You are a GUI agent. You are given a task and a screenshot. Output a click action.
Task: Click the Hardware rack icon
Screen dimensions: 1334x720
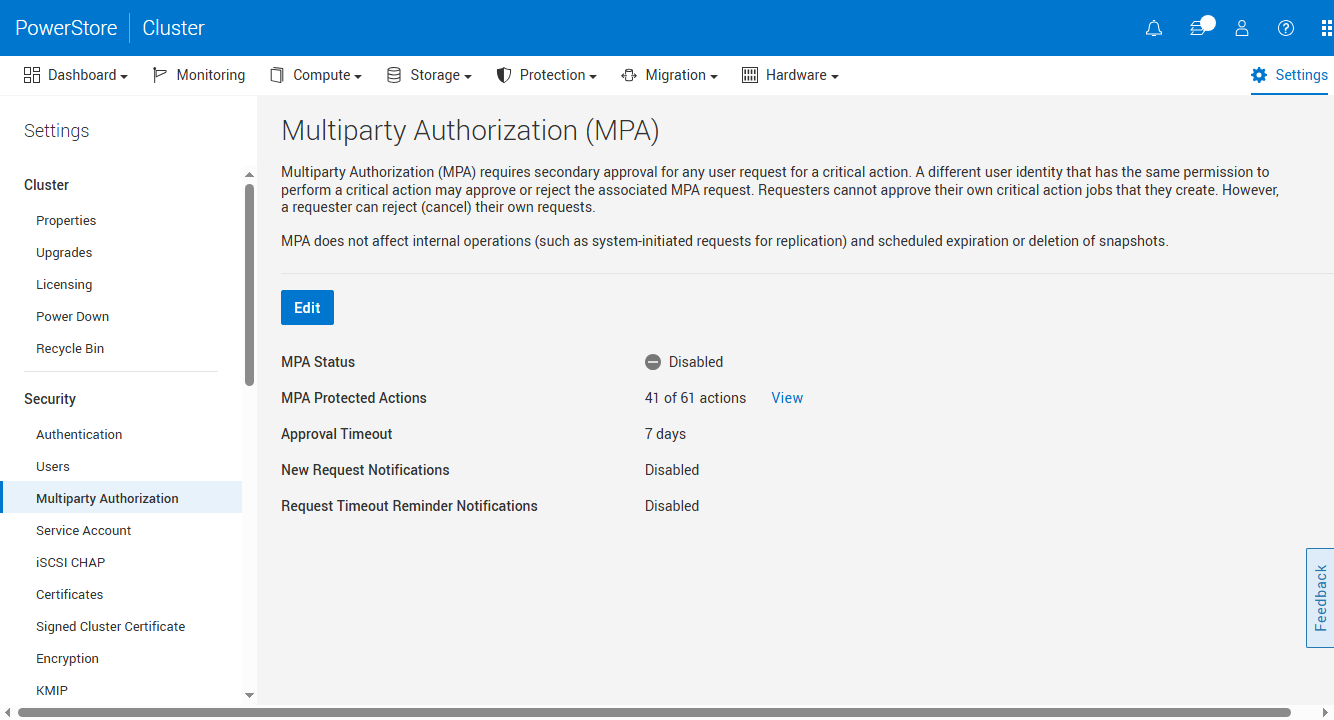coord(750,75)
